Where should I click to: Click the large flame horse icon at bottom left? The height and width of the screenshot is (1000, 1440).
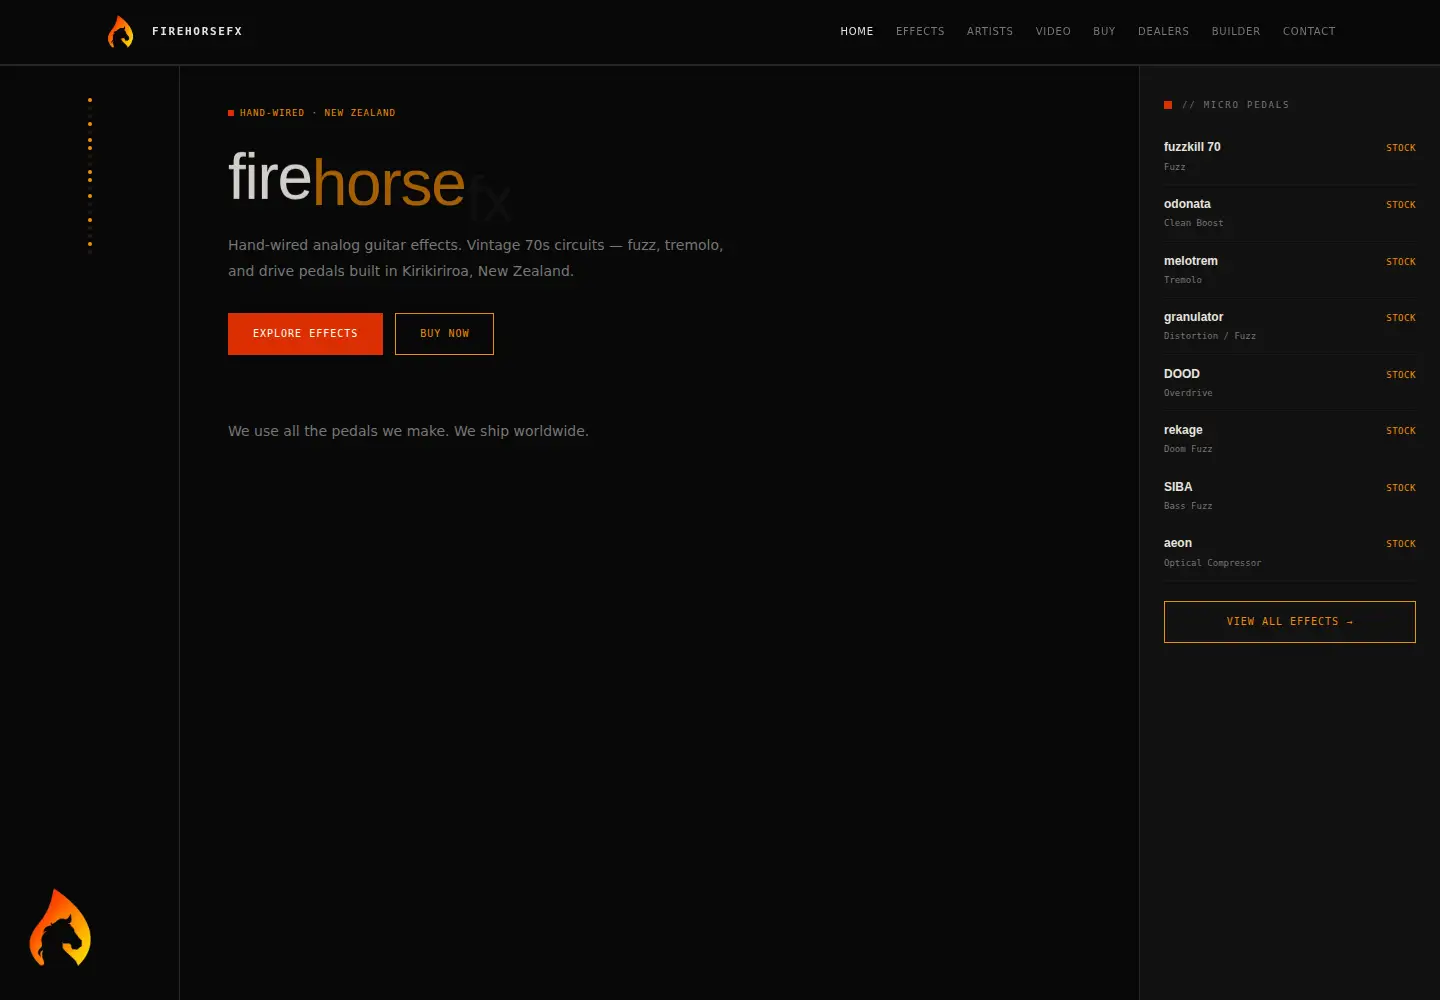tap(60, 928)
